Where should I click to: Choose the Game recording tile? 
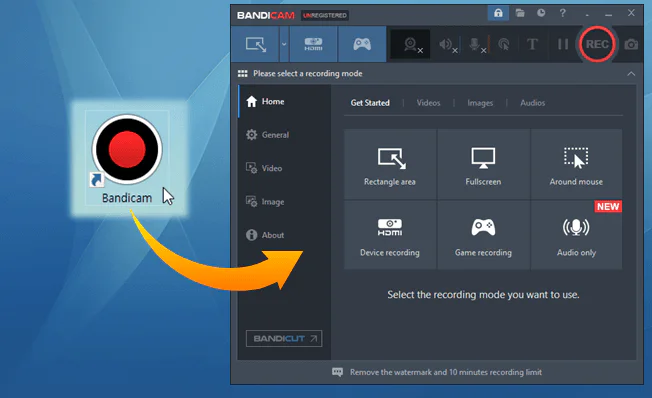483,235
